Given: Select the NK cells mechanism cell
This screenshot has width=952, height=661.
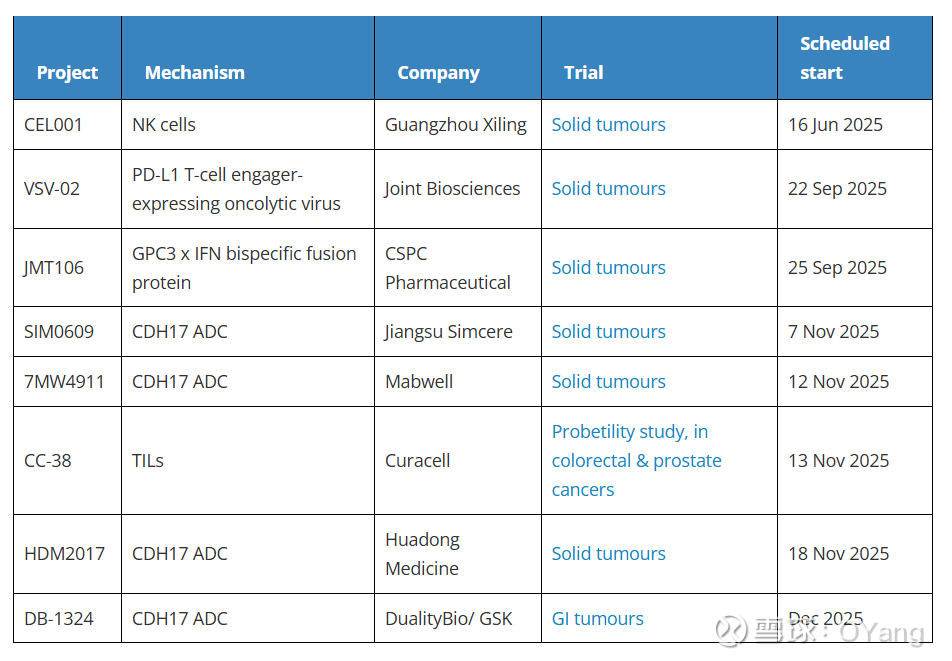Looking at the screenshot, I should [164, 125].
